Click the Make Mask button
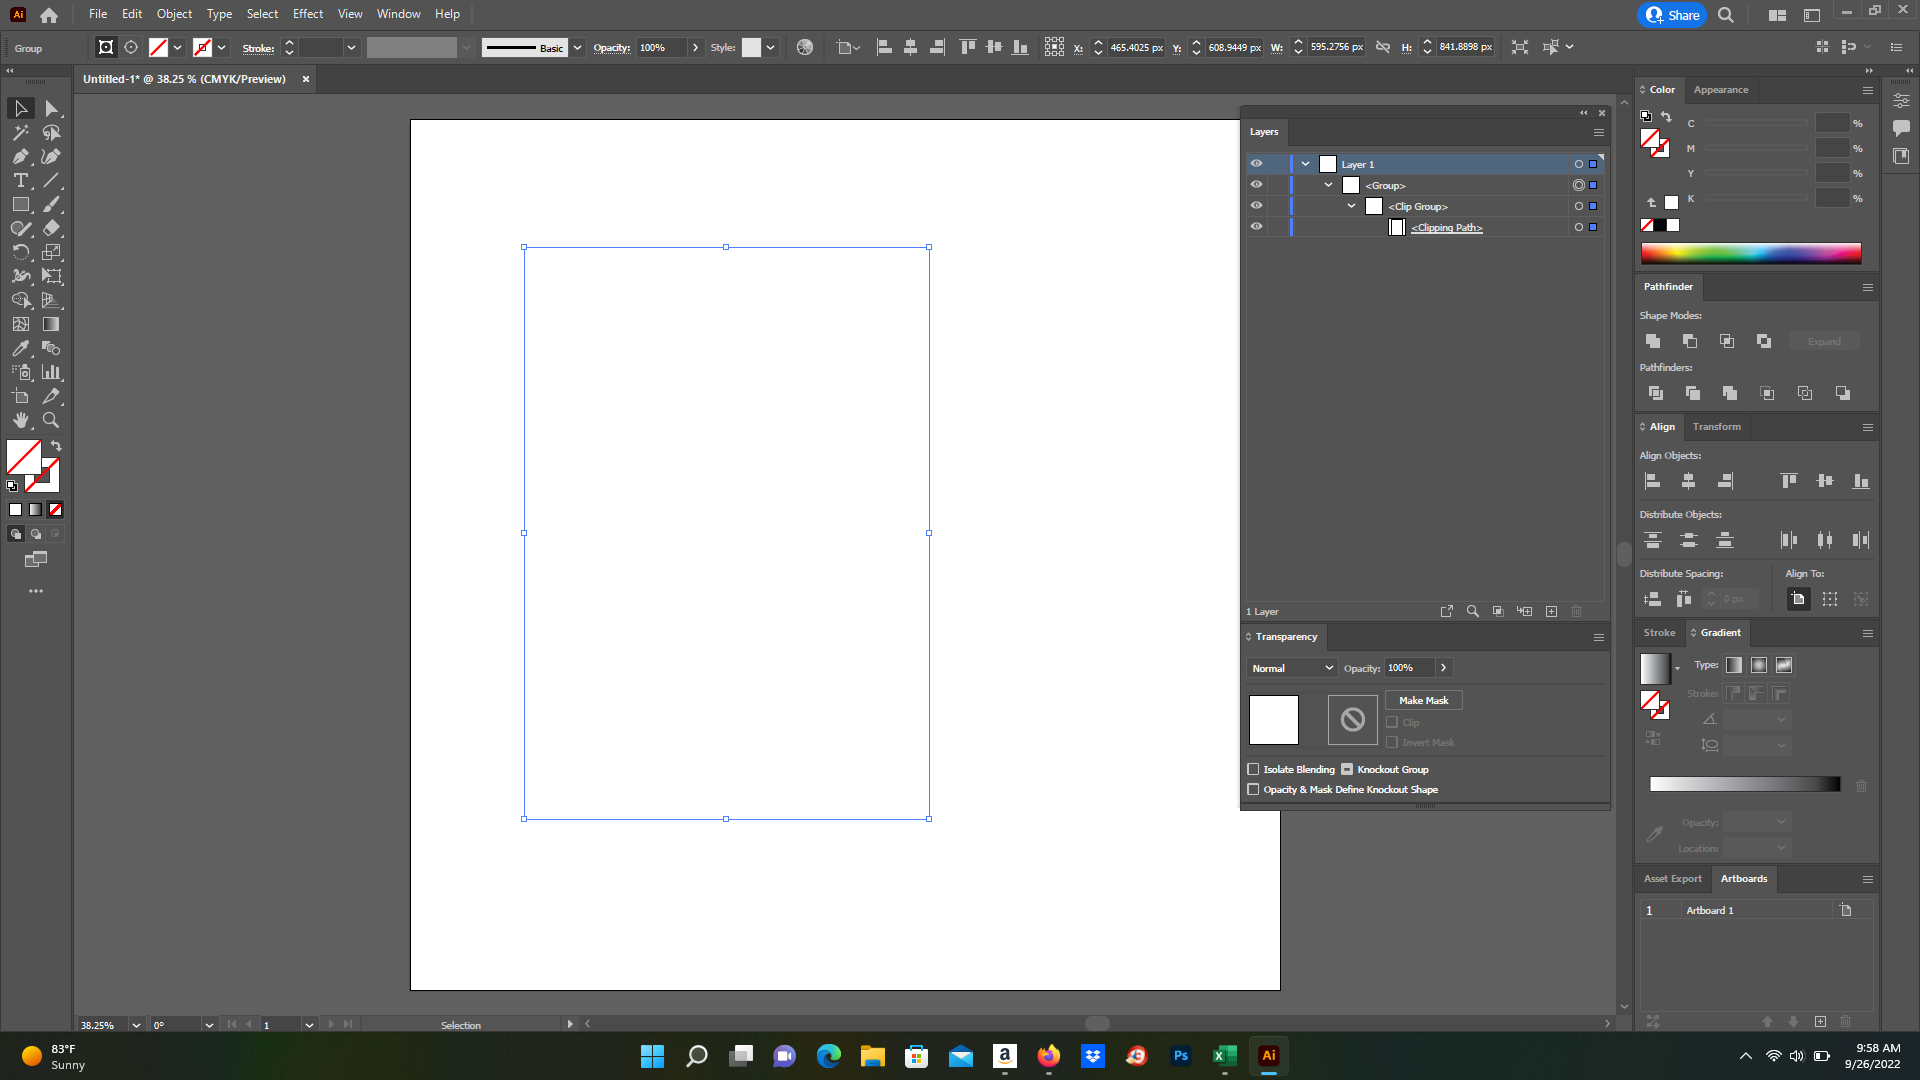This screenshot has height=1080, width=1920. pyautogui.click(x=1423, y=700)
